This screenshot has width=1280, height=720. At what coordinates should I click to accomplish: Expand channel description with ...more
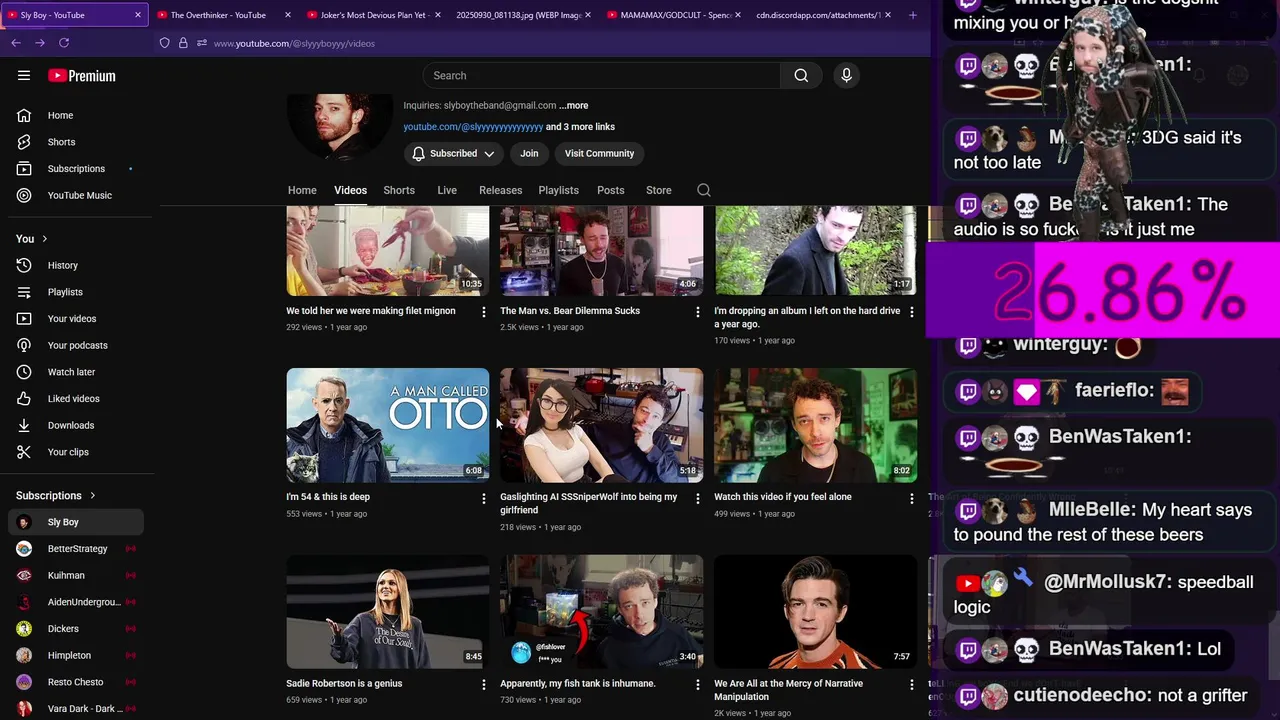[574, 105]
